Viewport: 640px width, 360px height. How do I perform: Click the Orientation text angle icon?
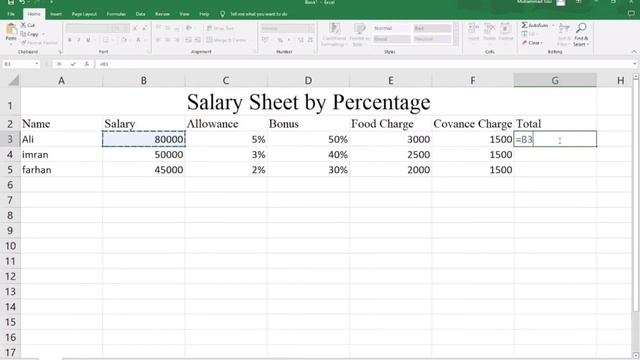[189, 28]
